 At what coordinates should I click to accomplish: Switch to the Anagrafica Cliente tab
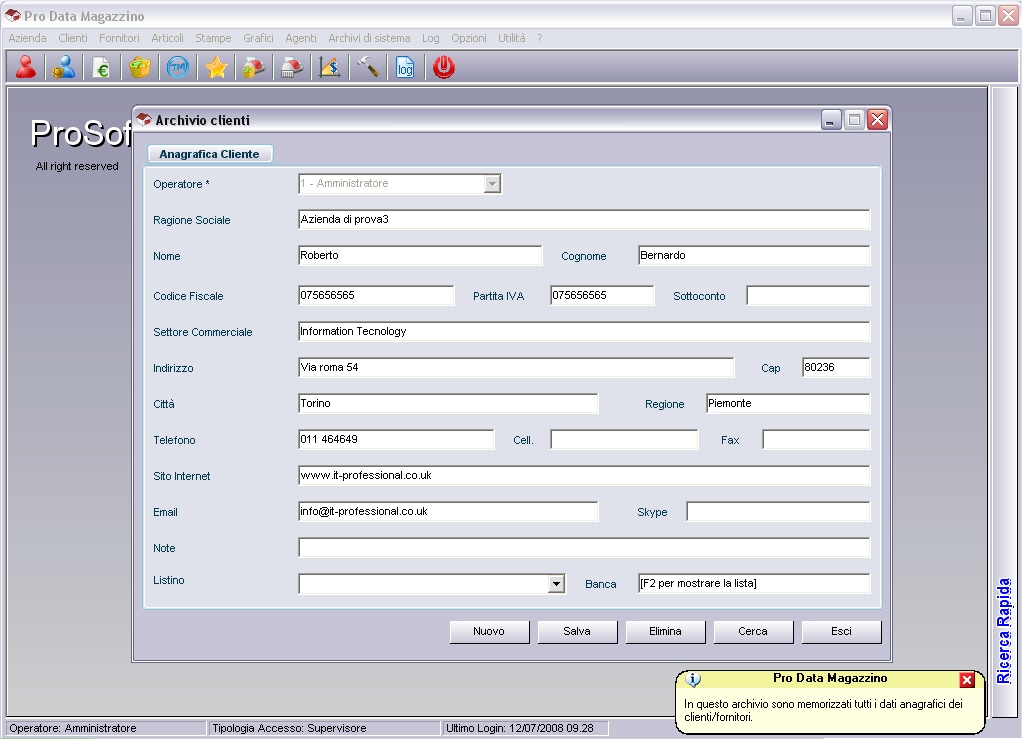[209, 153]
